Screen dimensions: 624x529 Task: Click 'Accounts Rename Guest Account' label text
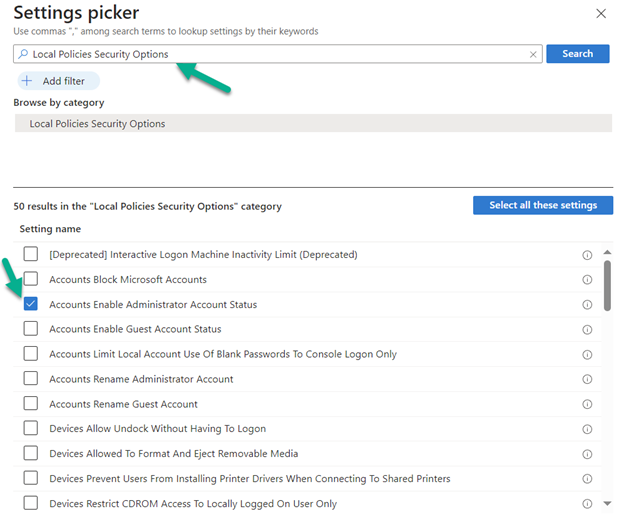point(123,404)
